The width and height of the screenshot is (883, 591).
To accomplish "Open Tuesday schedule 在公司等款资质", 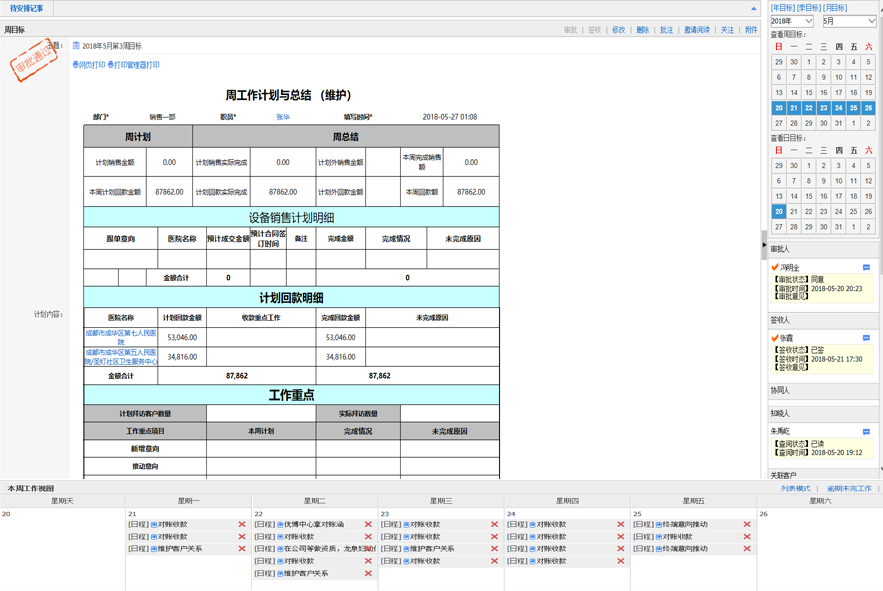I will coord(330,549).
